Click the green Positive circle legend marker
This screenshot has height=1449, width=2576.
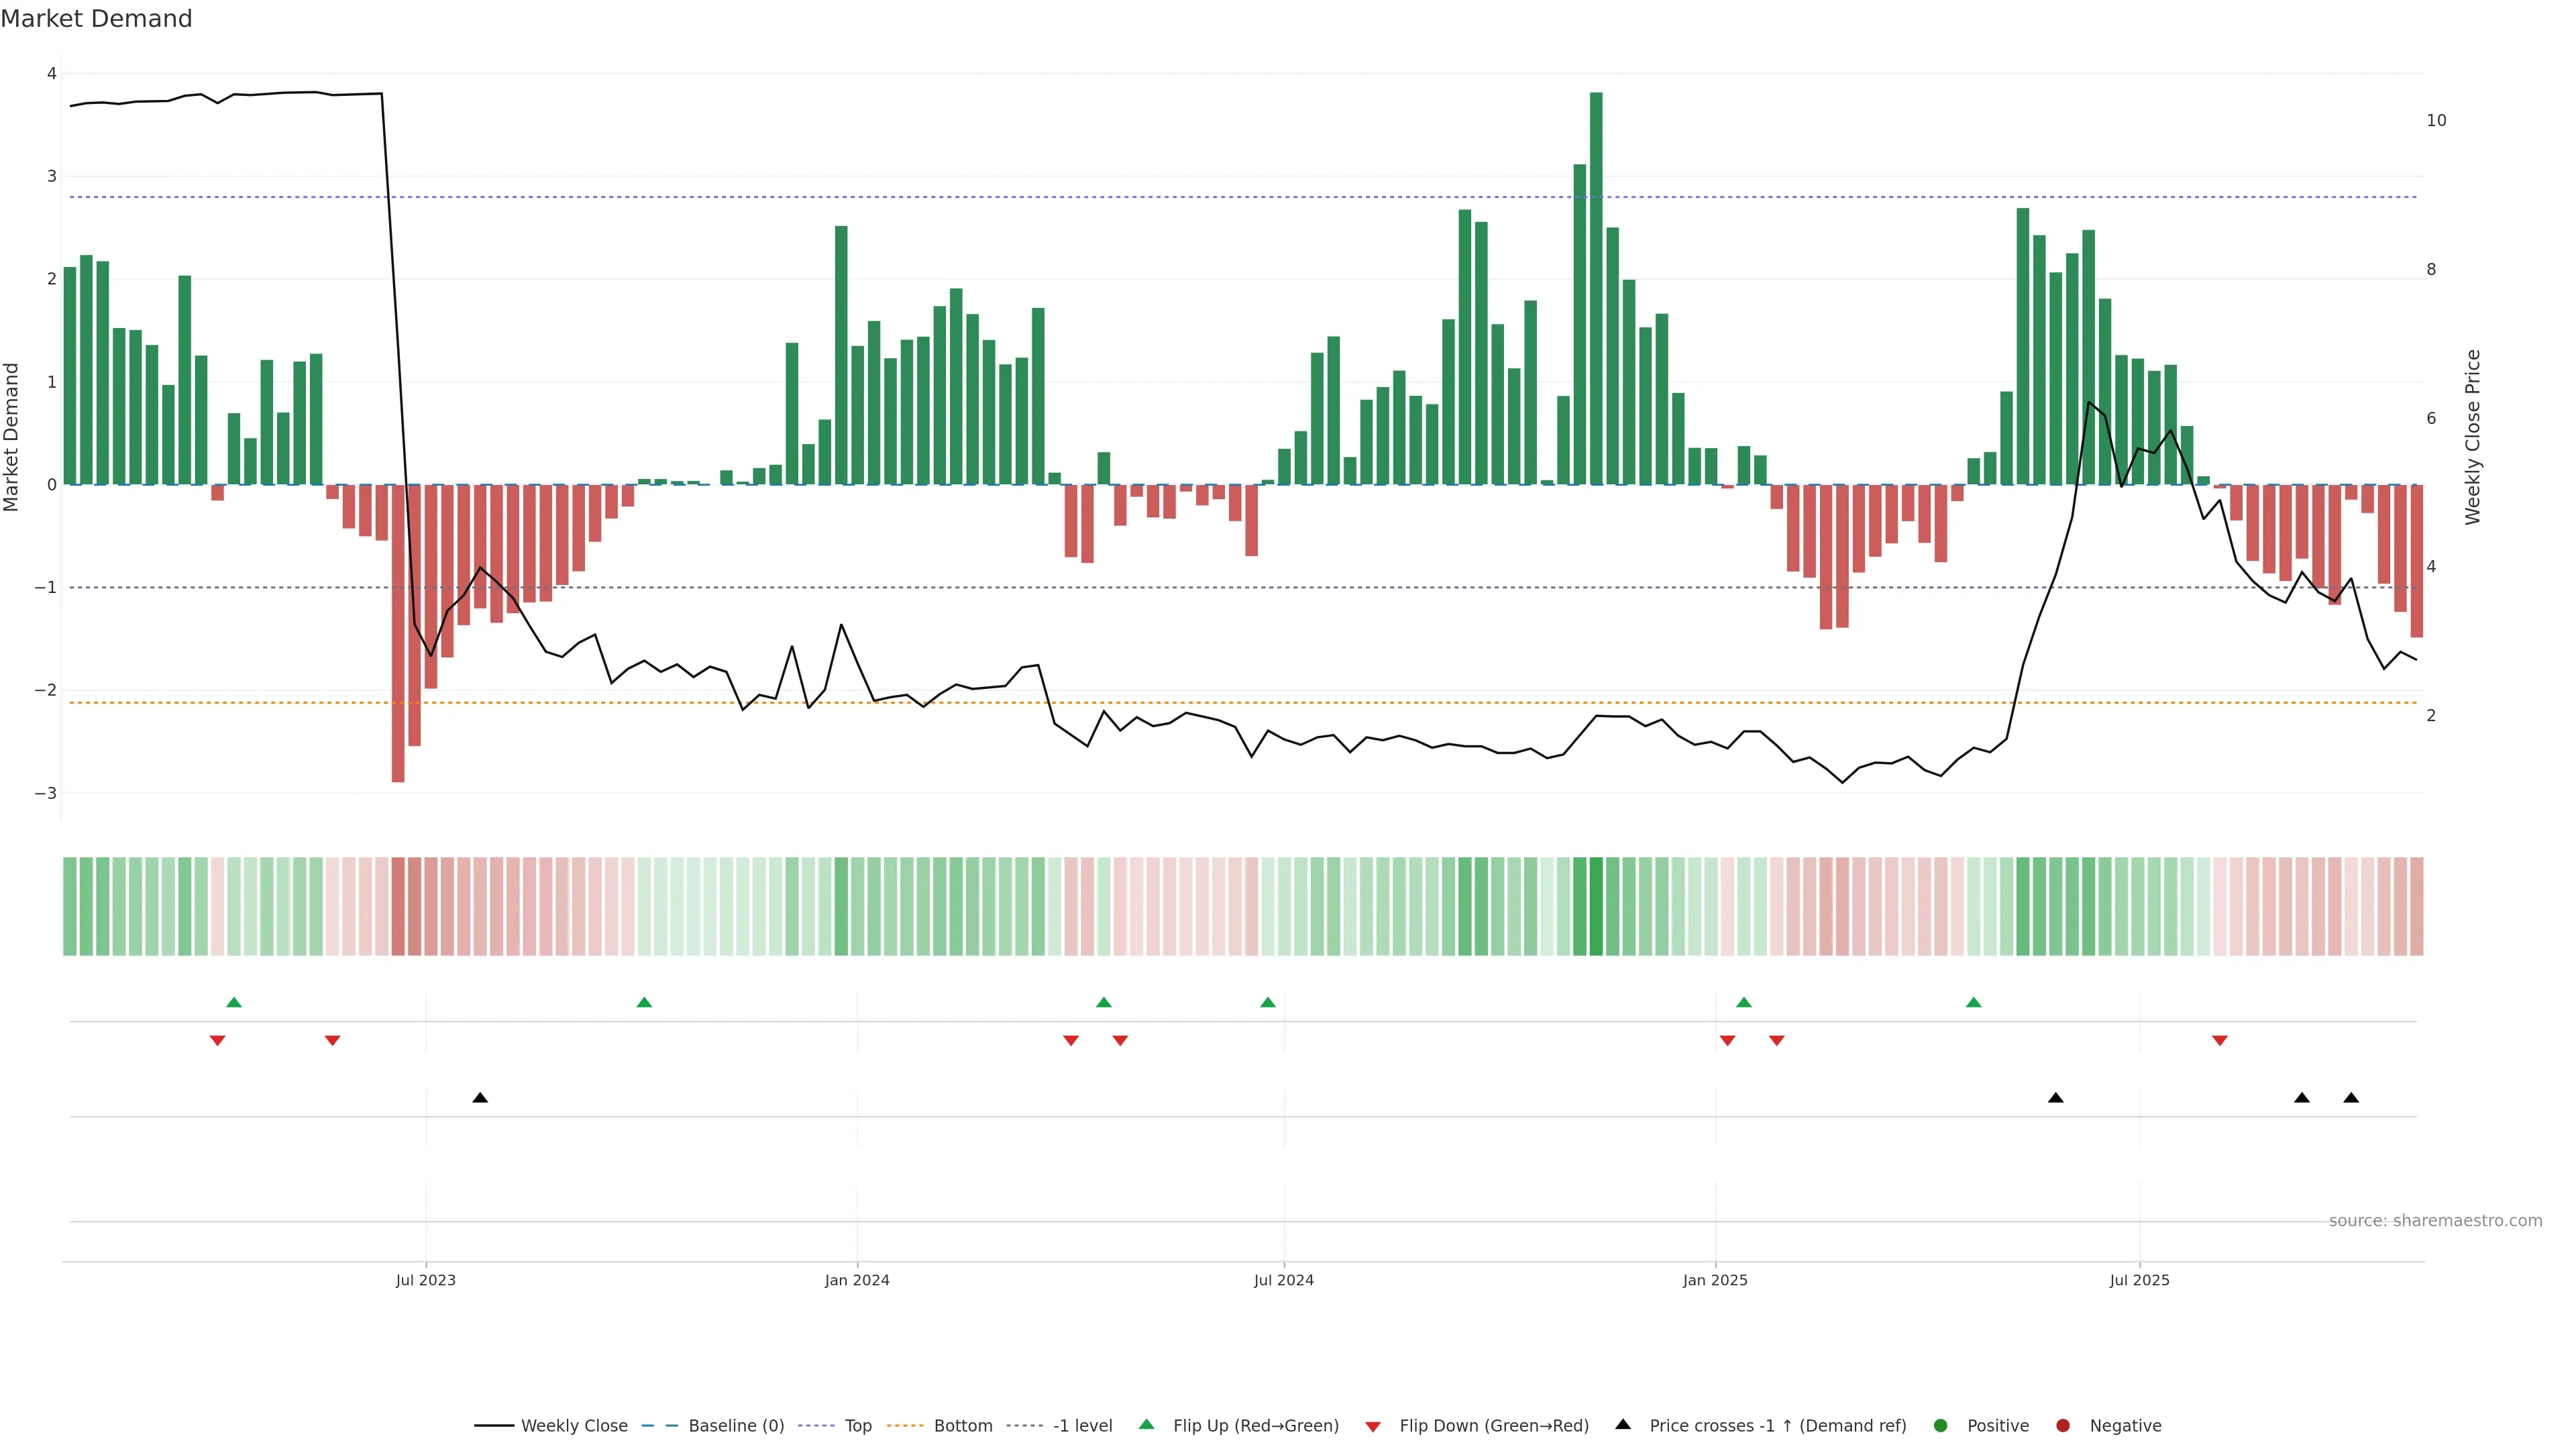pyautogui.click(x=1940, y=1425)
